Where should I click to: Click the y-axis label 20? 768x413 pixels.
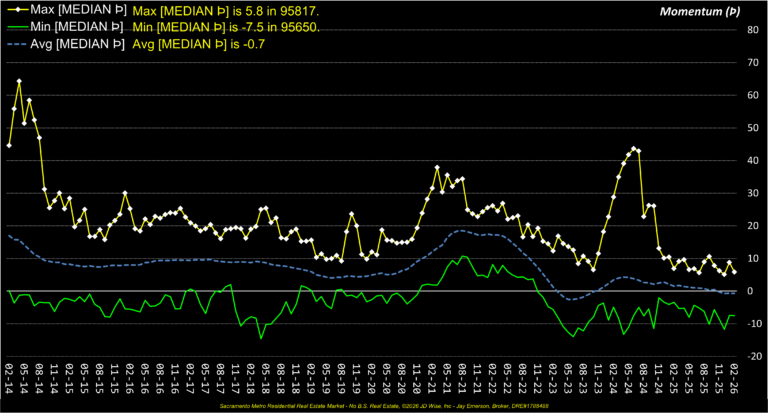click(x=753, y=226)
